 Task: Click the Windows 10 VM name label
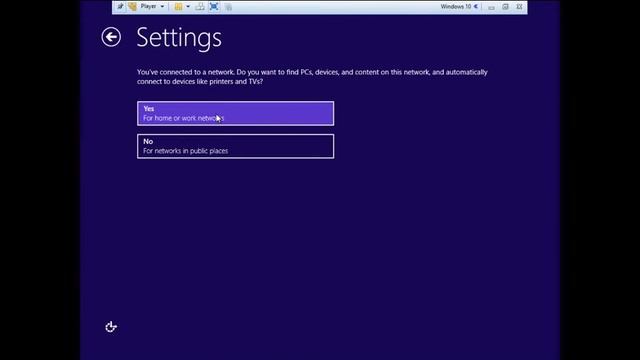pyautogui.click(x=456, y=7)
